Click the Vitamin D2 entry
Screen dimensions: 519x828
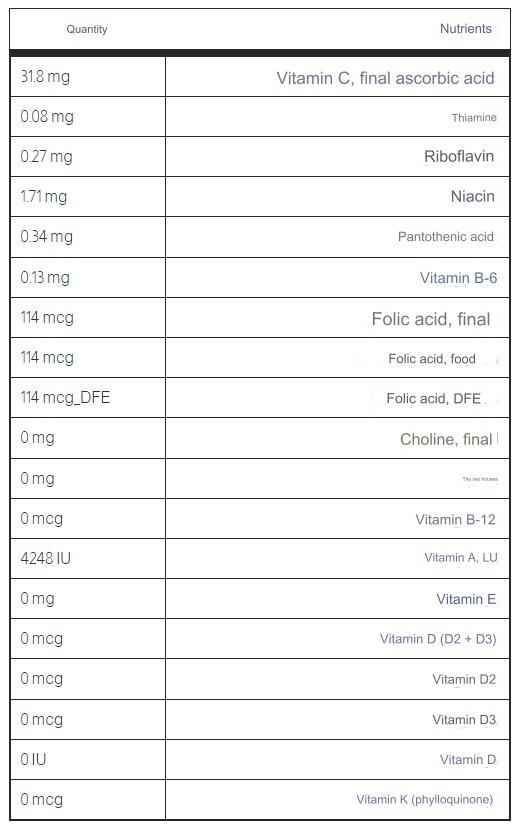pyautogui.click(x=464, y=679)
